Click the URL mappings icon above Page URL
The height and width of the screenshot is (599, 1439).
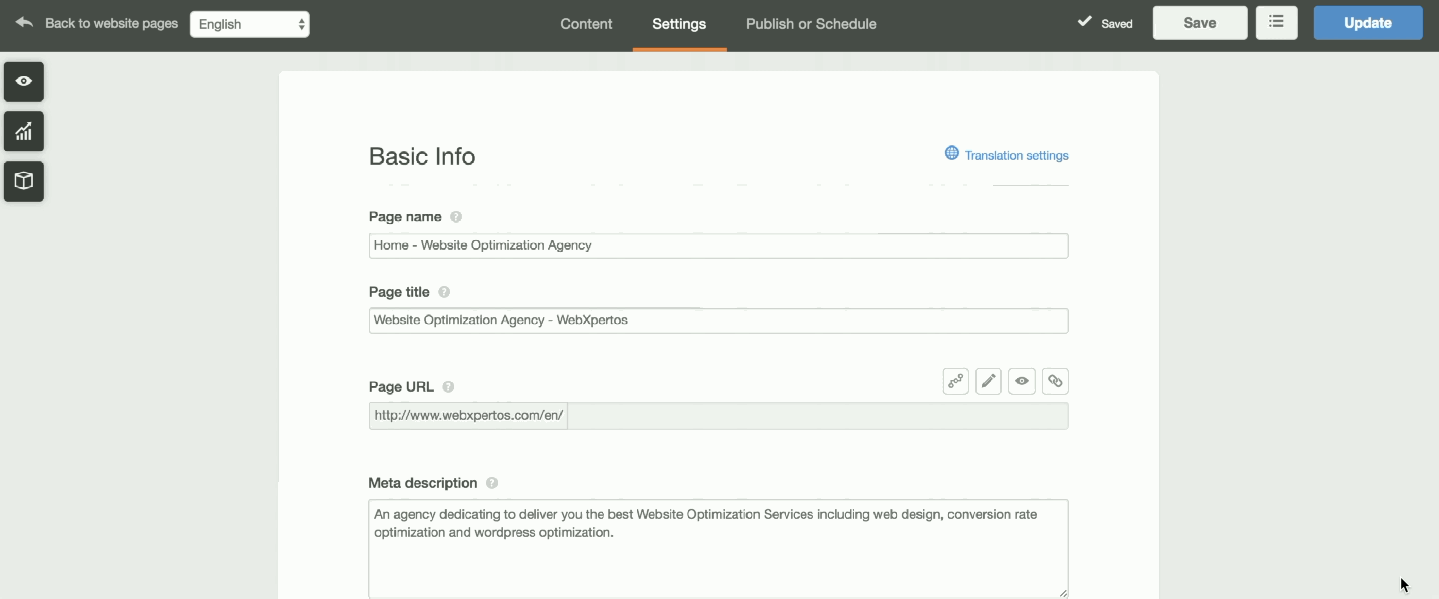pos(956,381)
